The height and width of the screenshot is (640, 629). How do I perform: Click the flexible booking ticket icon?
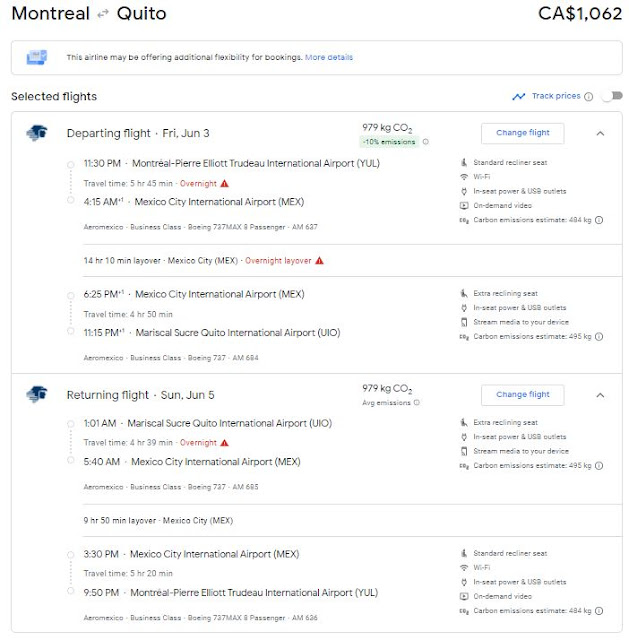point(37,57)
